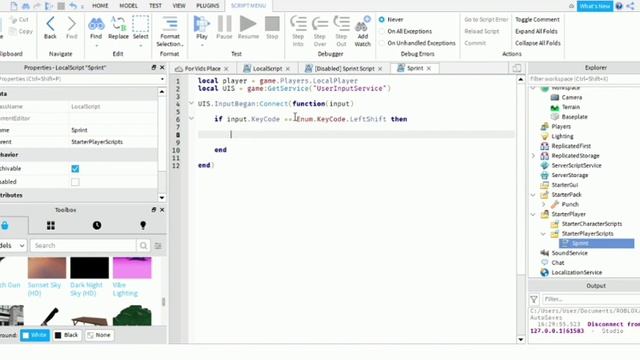The image size is (640, 360).
Task: Fold the if block at line 6
Action: (191, 119)
